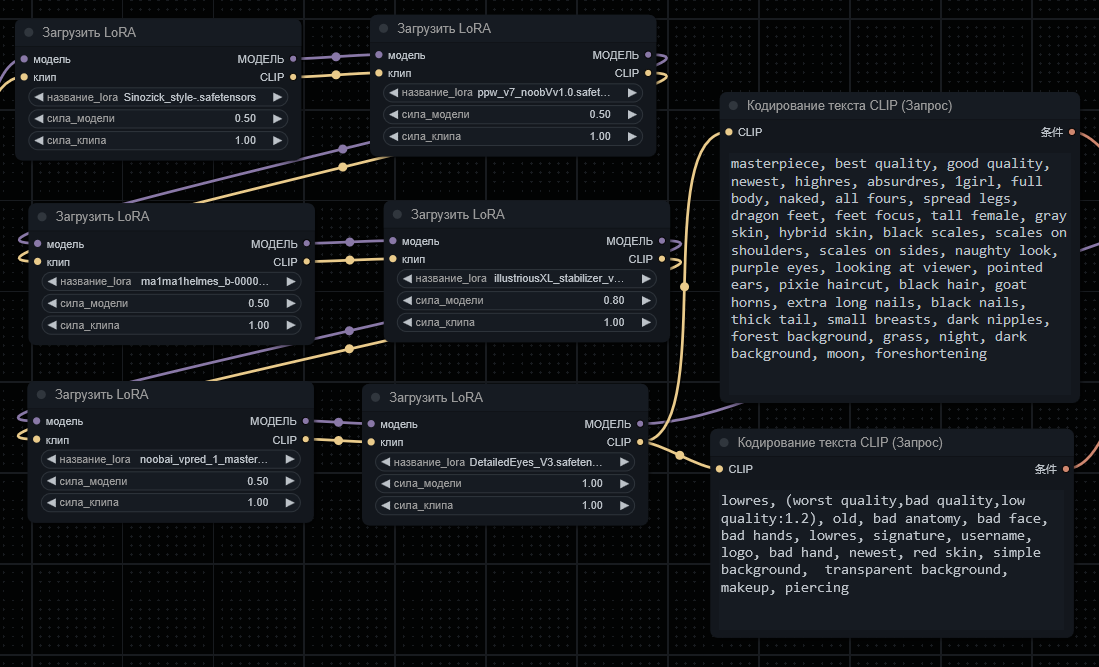Open the LoRA list showing ma1ma1helmes_b-0000…
This screenshot has width=1099, height=667.
pyautogui.click(x=172, y=282)
